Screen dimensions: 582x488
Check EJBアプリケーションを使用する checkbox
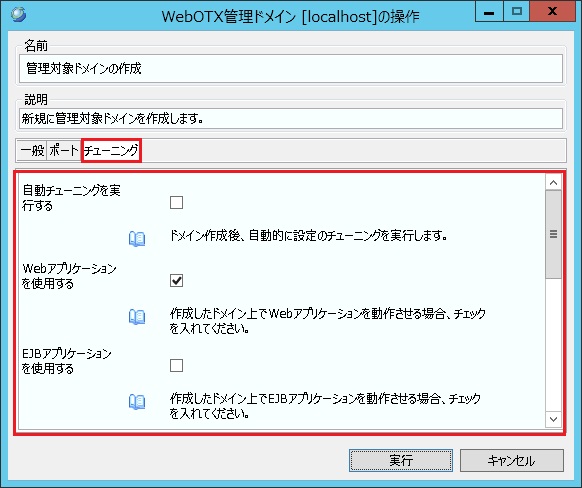pos(176,366)
